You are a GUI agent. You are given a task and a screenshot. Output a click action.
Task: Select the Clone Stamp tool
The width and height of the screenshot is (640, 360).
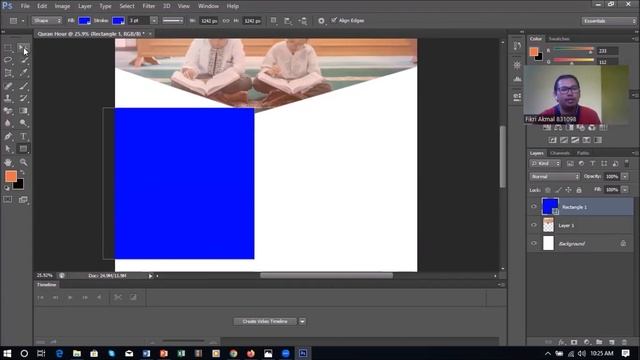tap(8, 98)
